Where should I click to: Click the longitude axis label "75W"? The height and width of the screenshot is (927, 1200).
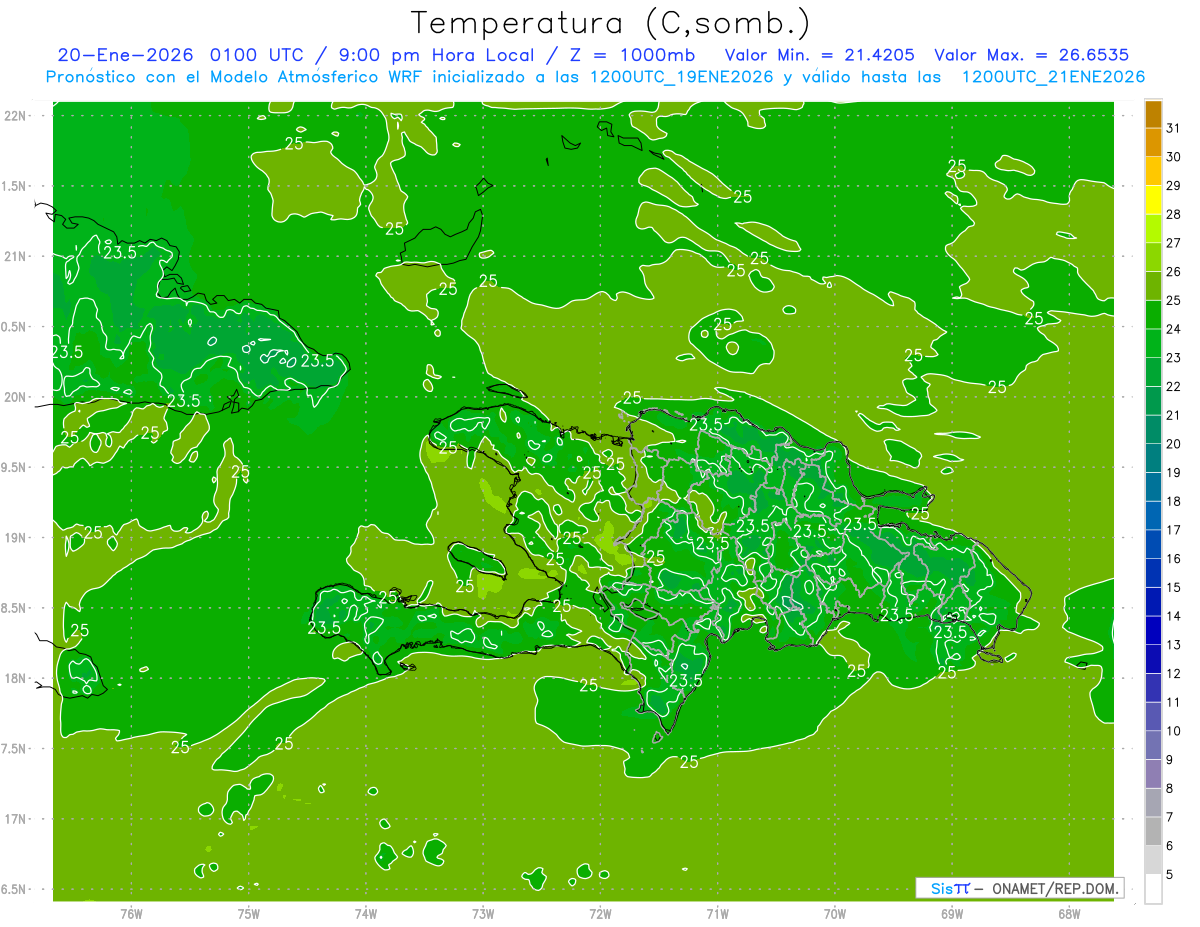(x=248, y=914)
